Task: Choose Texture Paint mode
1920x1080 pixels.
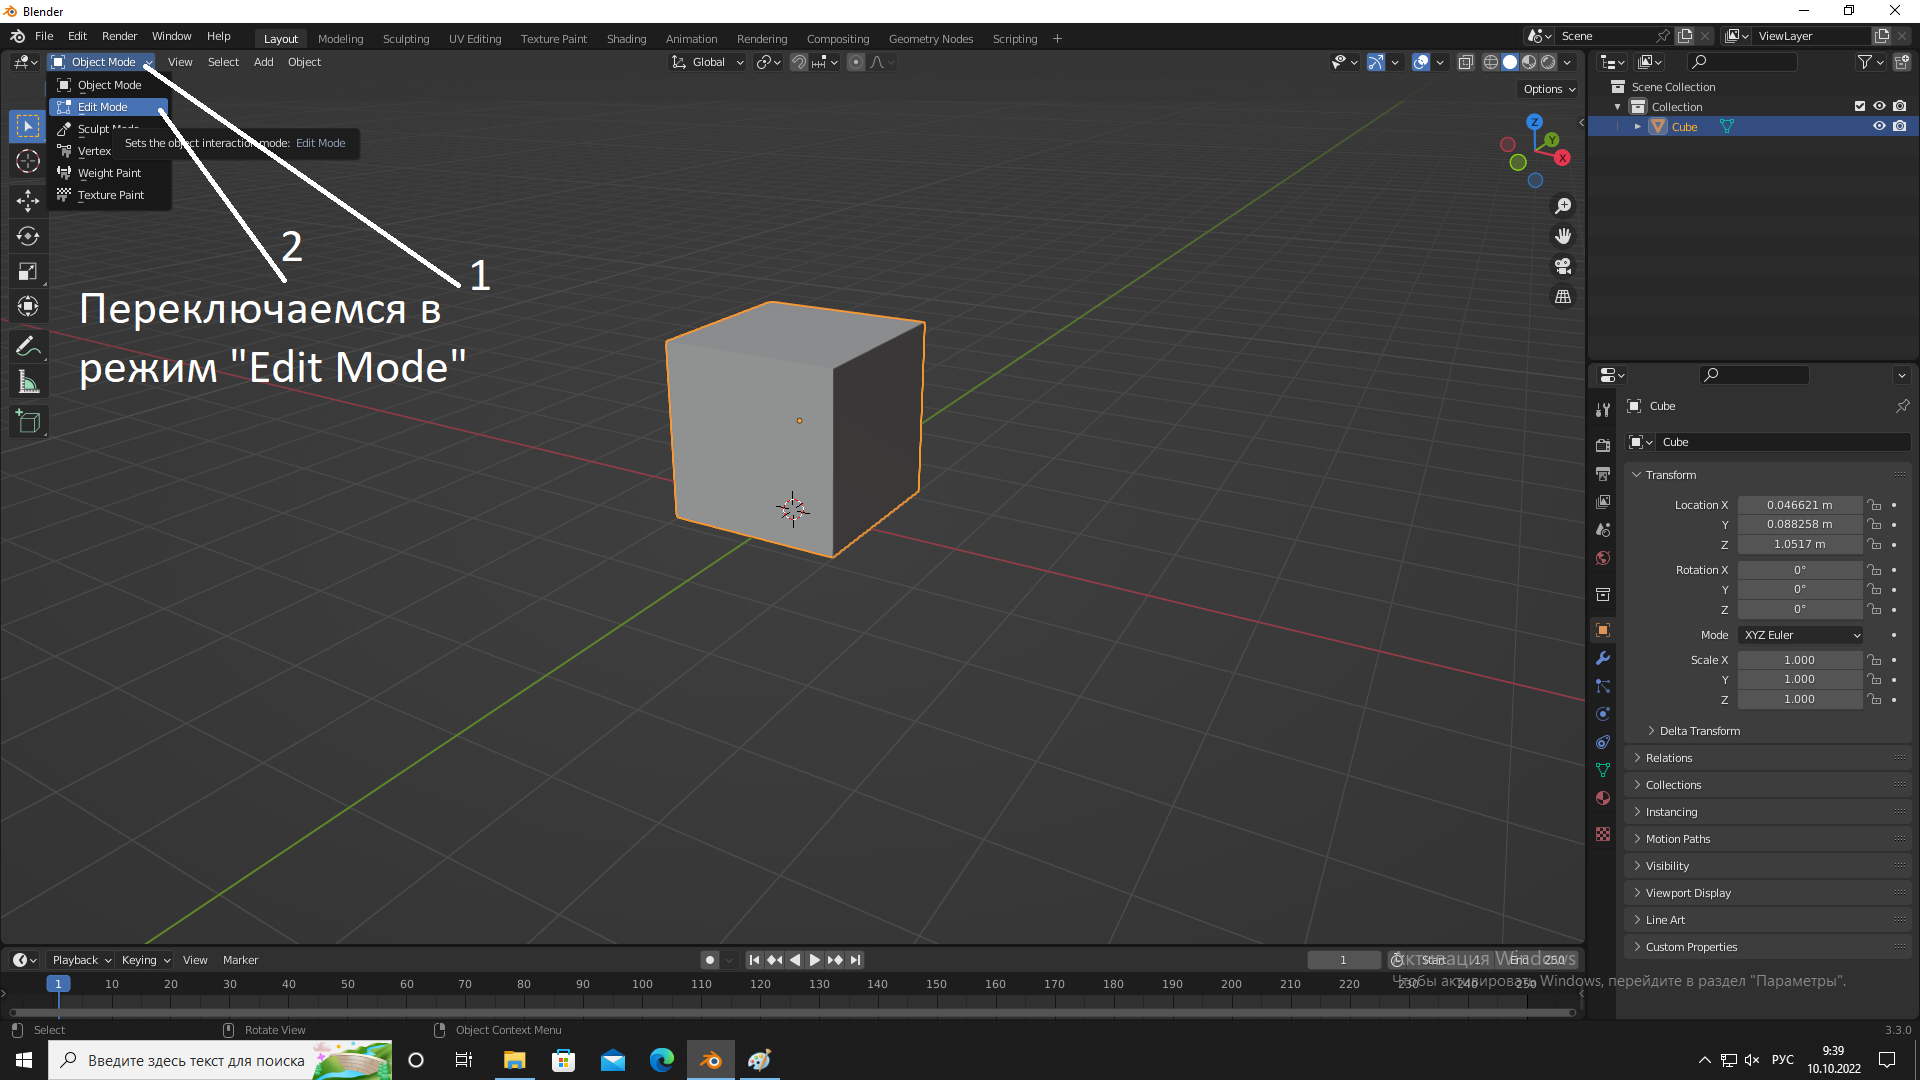Action: (110, 195)
